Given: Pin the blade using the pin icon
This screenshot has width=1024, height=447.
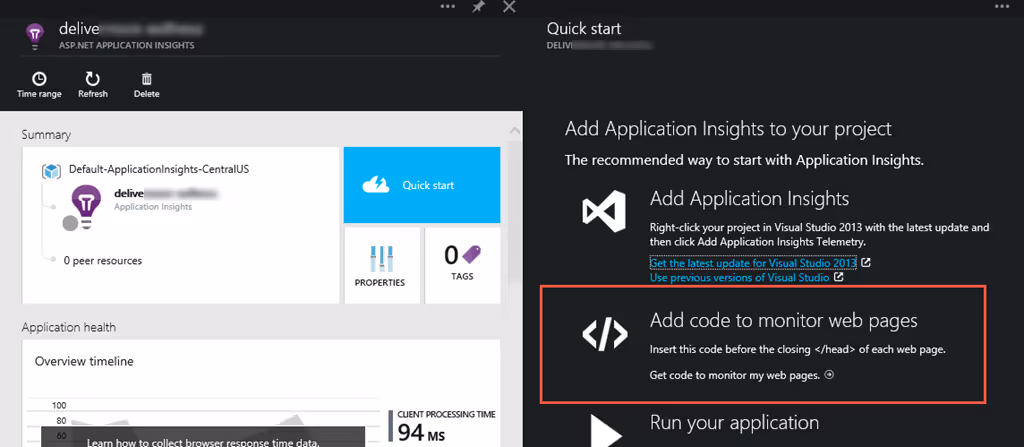Looking at the screenshot, I should pos(479,7).
